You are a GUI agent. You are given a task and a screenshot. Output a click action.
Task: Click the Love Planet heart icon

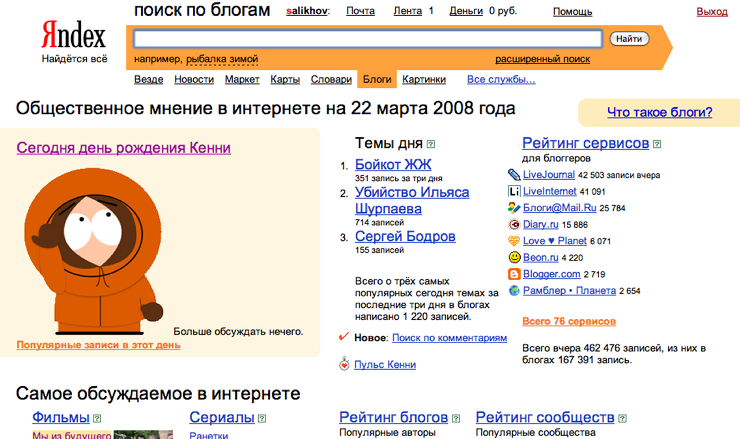pyautogui.click(x=514, y=241)
